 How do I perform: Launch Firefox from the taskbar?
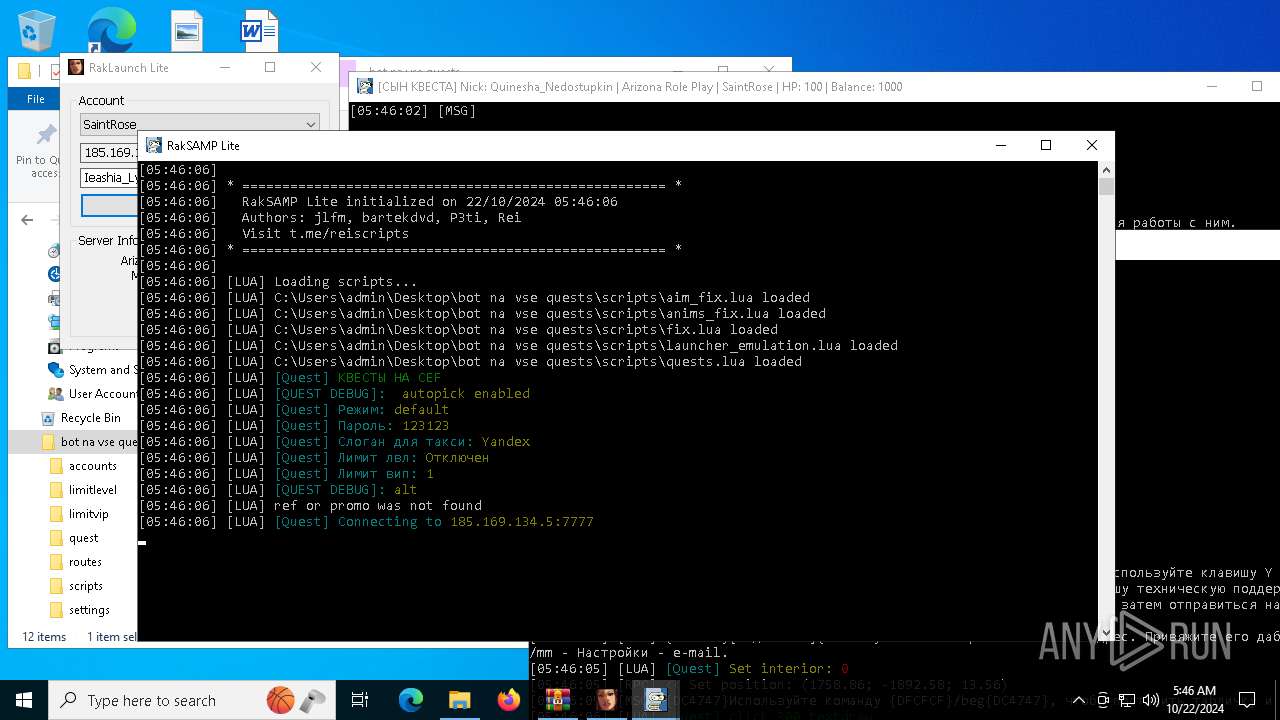[508, 700]
